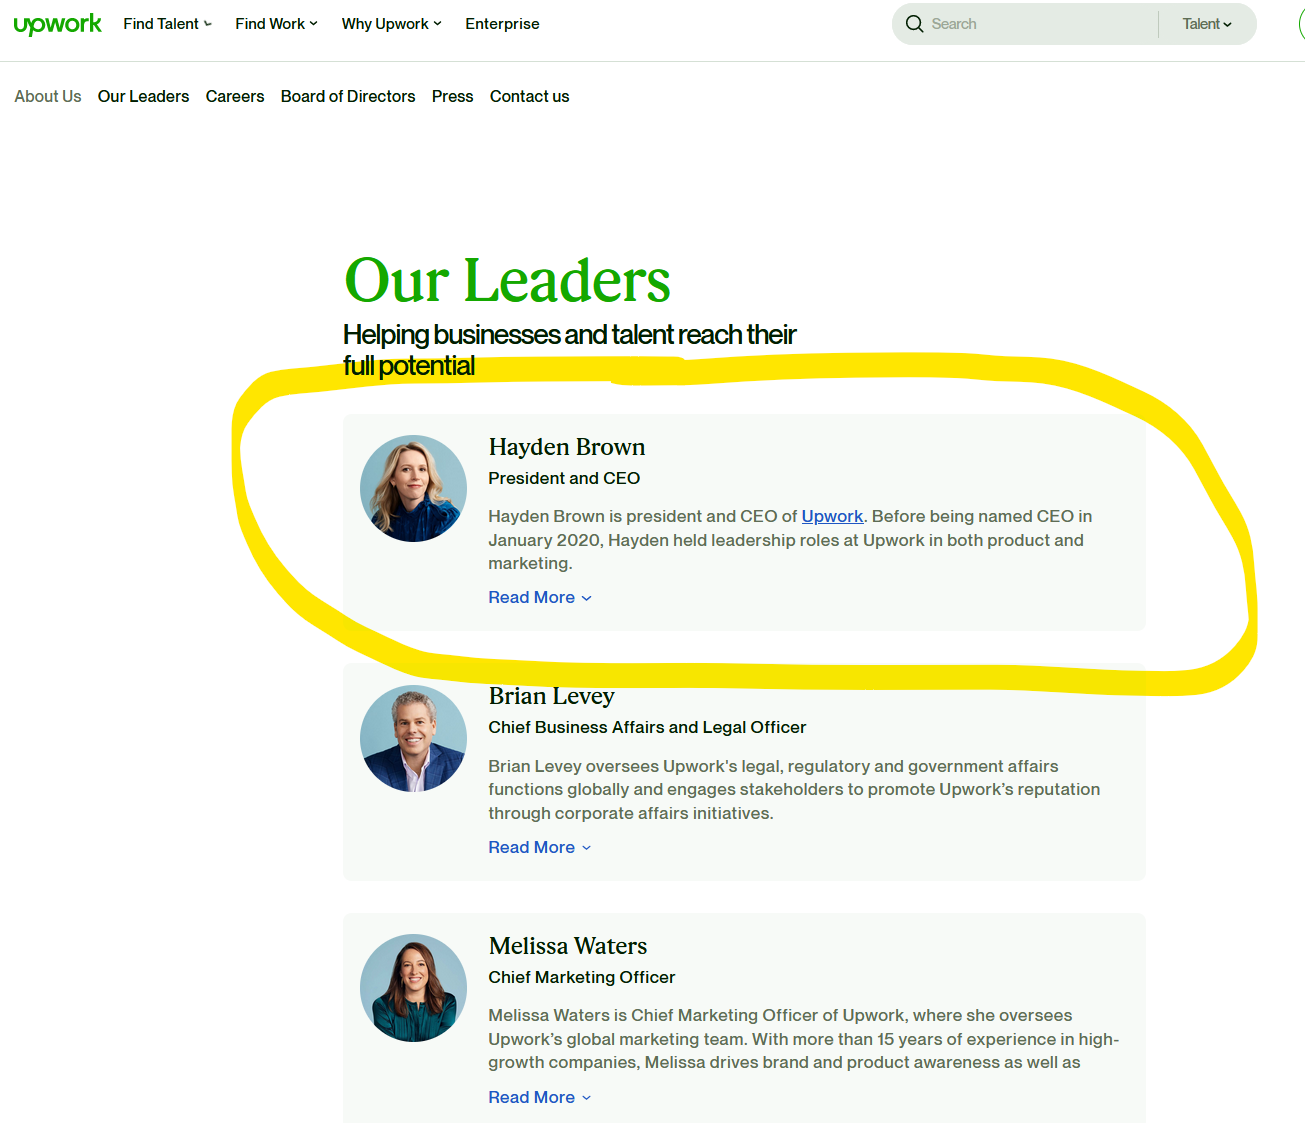Expand Read More for Brian Levey
This screenshot has height=1123, width=1305.
coord(539,847)
